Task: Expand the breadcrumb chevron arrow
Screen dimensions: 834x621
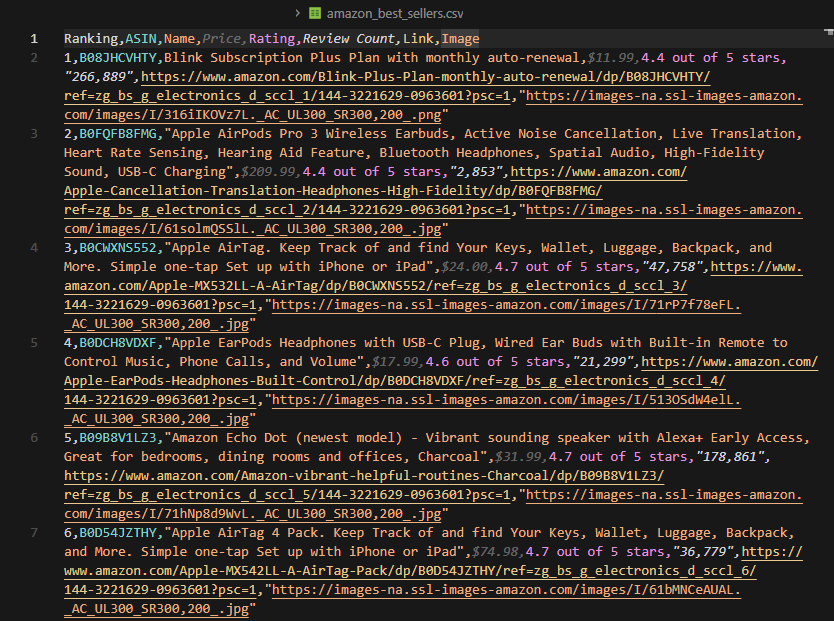Action: tap(297, 13)
